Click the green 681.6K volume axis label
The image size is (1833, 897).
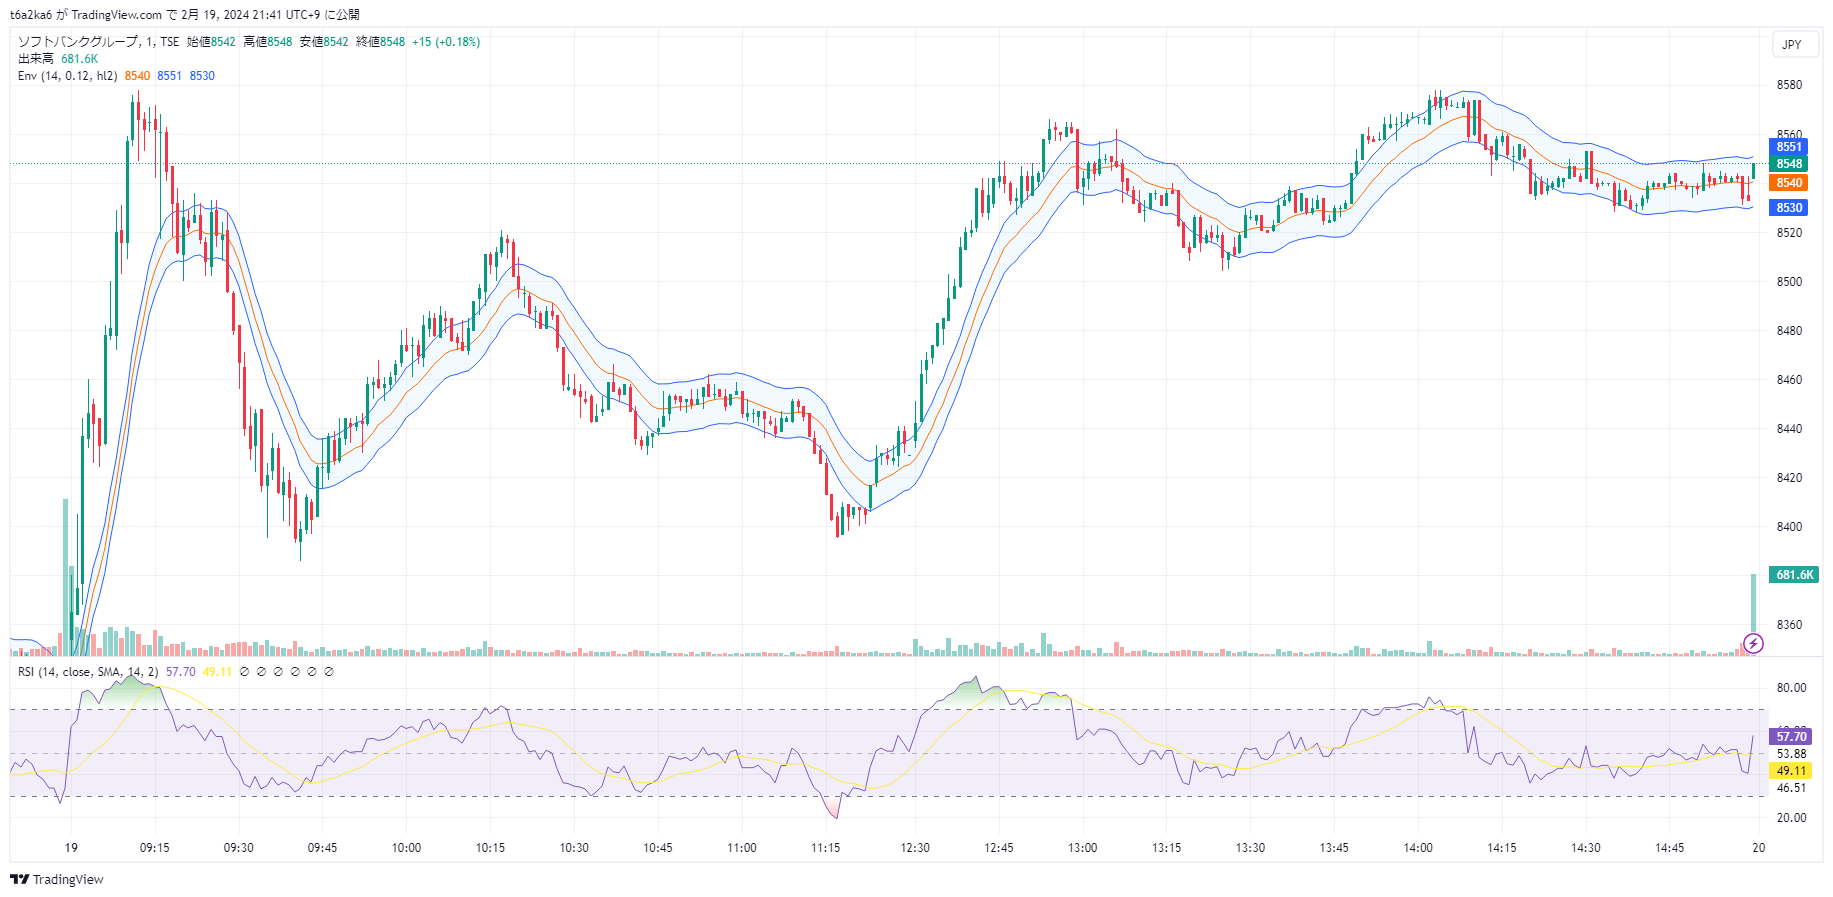tap(1794, 575)
